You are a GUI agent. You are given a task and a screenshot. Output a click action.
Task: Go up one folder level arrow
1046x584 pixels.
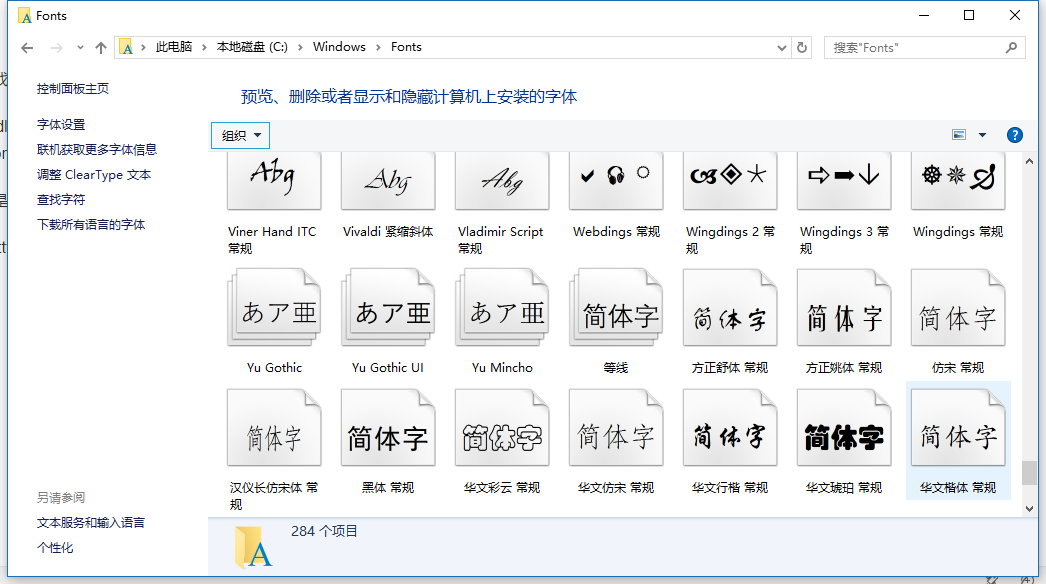pos(101,47)
